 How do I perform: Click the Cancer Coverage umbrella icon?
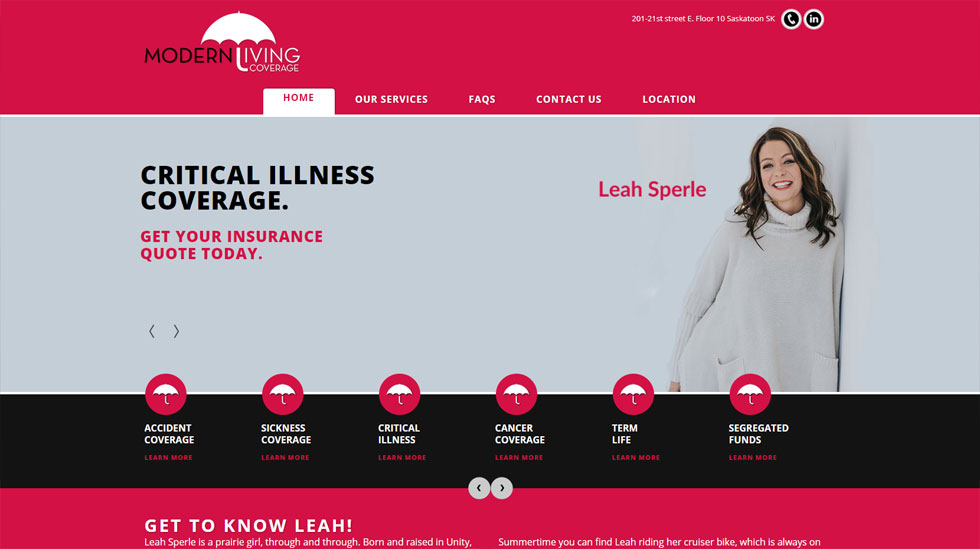[516, 394]
